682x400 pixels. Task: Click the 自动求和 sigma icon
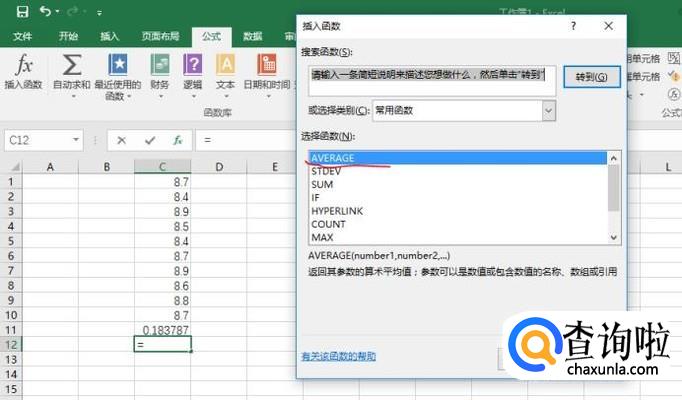[x=72, y=65]
